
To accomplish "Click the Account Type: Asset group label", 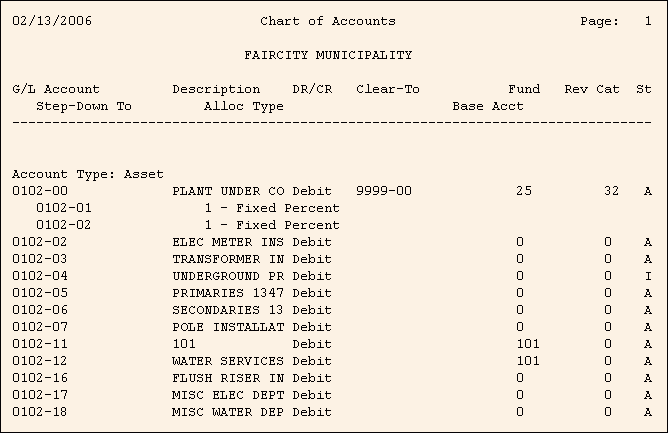I will [88, 174].
